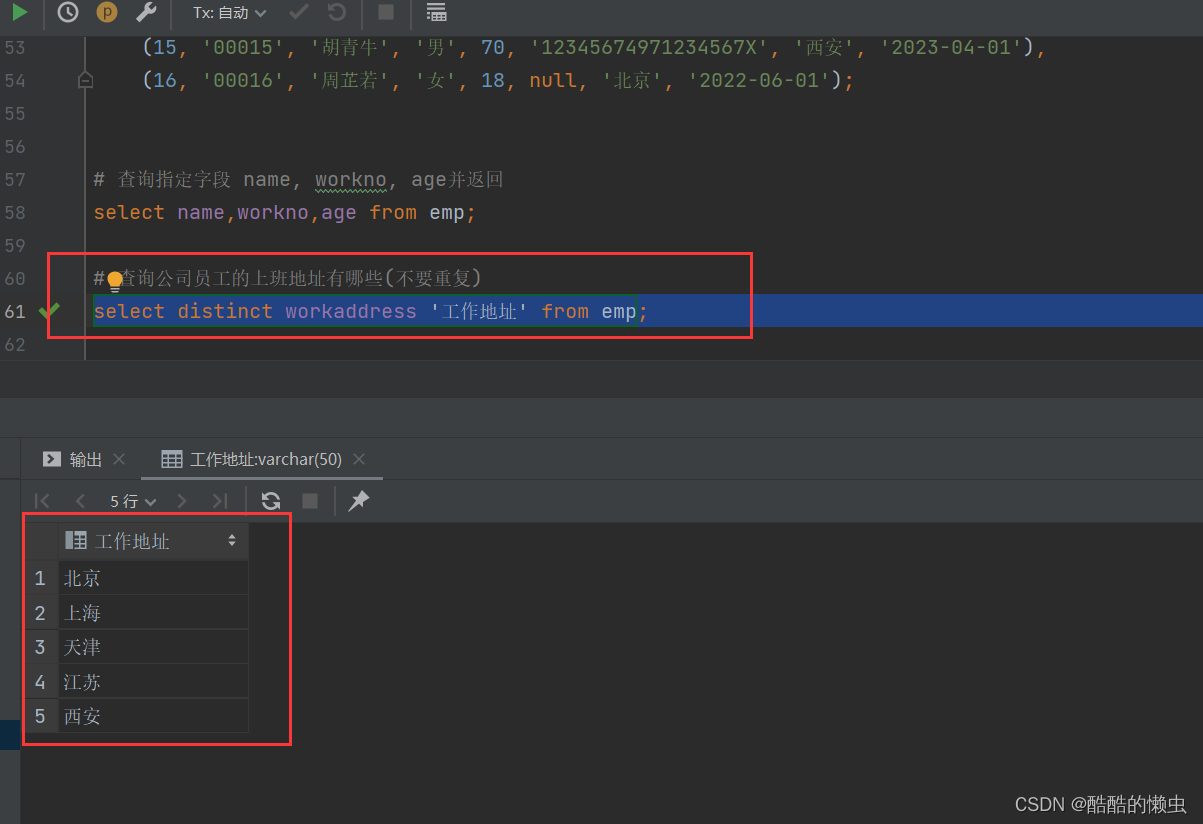
Task: Select the 上海 cell
Action: (x=153, y=613)
